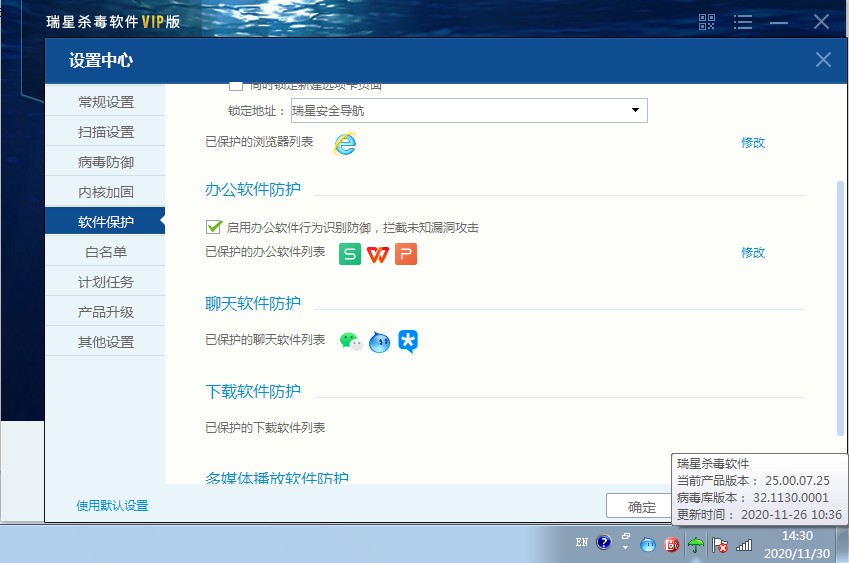Switch to 扫描设置 section

pyautogui.click(x=105, y=132)
